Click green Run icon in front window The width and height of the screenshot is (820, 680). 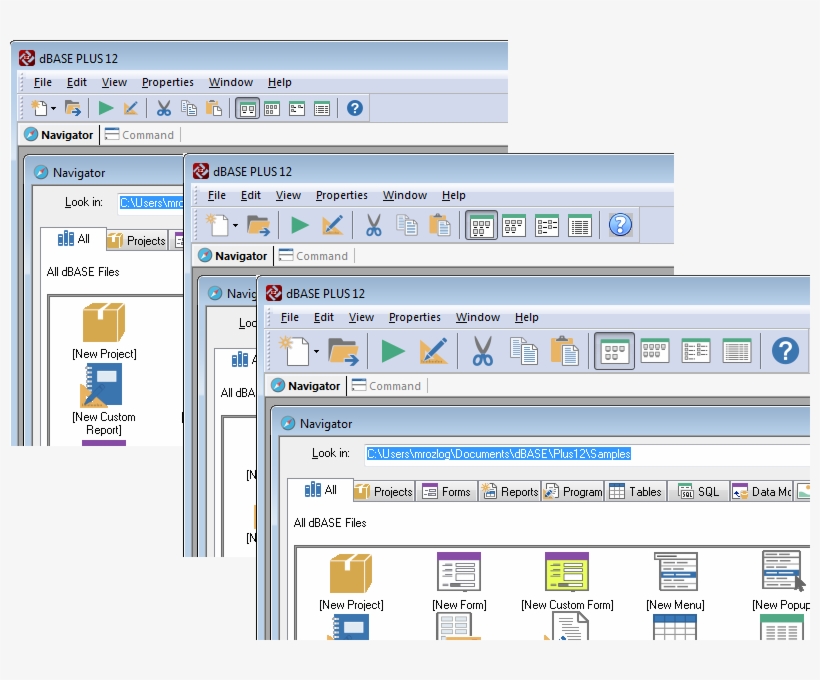(x=393, y=351)
